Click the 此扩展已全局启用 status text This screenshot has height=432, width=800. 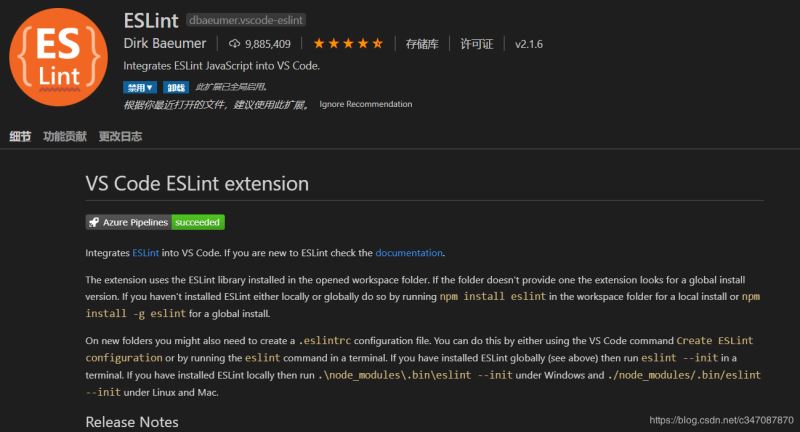231,87
